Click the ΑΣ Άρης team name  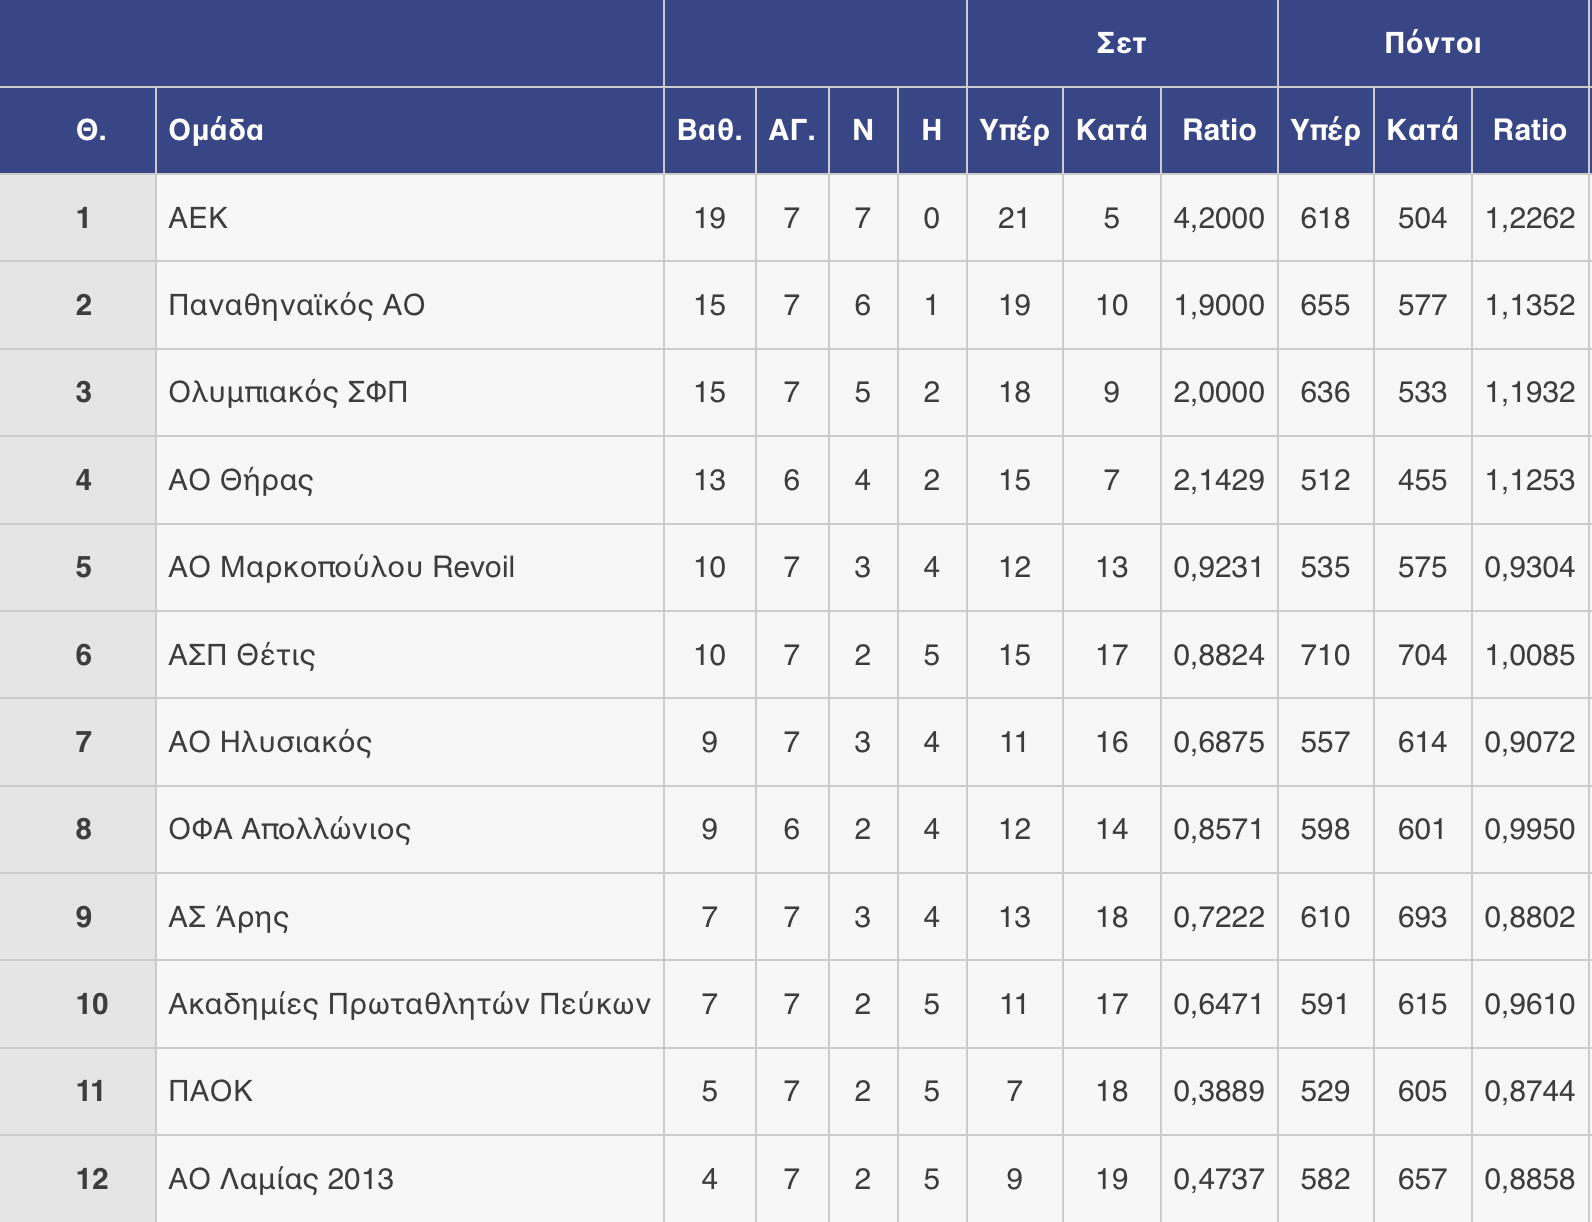coord(228,917)
